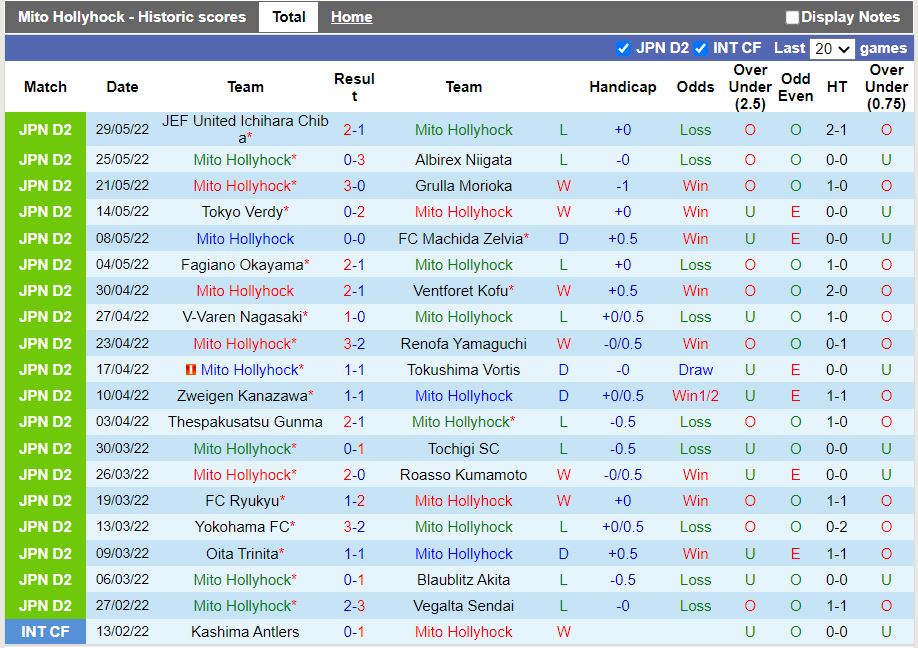This screenshot has width=918, height=648.
Task: Click the Win1/2 odds value for Zweigen Kanazawa
Action: pos(695,396)
